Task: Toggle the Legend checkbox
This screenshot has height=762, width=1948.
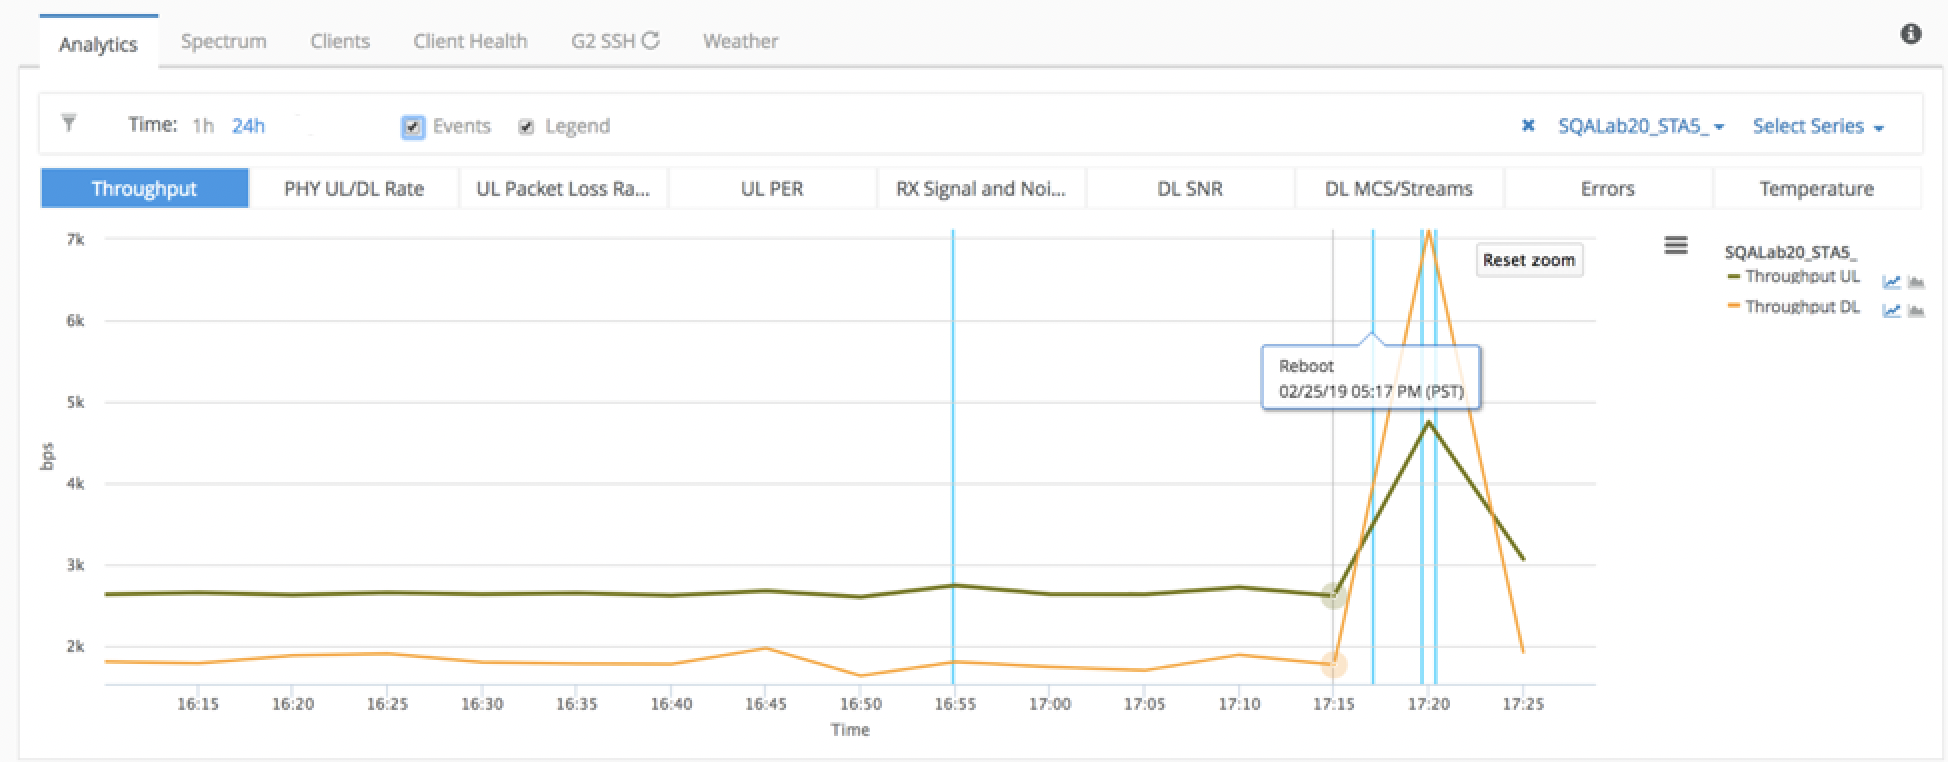Action: [x=526, y=127]
